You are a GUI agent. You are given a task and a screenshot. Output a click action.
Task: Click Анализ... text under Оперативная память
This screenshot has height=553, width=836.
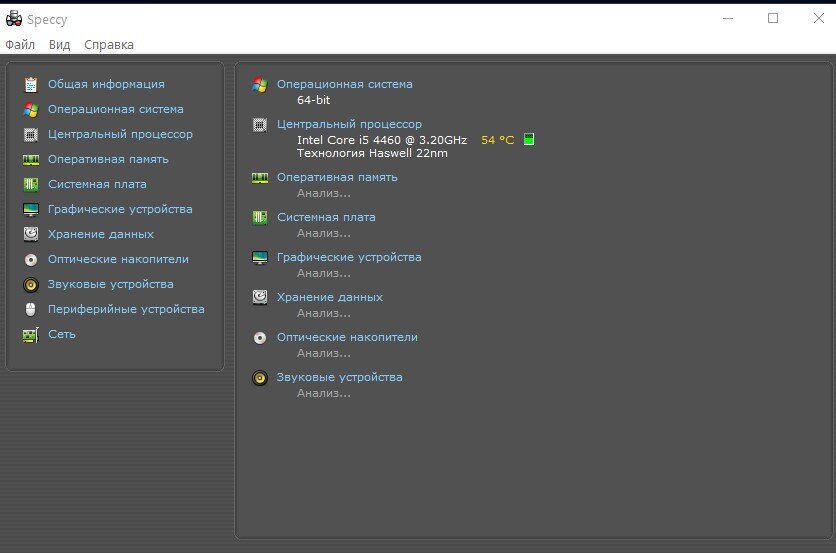point(324,194)
